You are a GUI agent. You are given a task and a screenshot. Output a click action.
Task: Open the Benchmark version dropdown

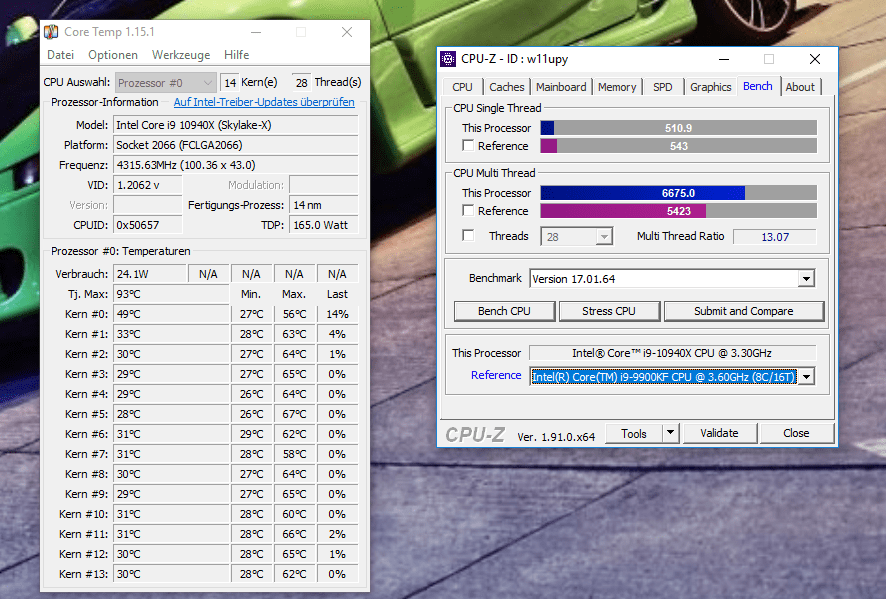[806, 279]
